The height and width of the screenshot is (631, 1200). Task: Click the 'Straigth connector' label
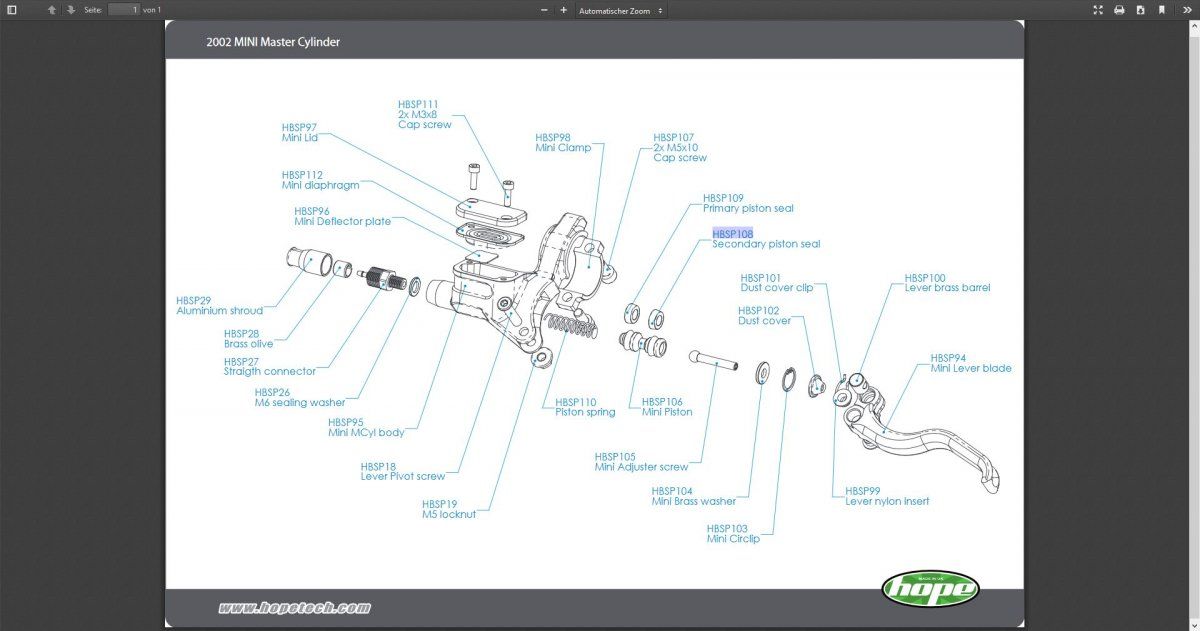[270, 372]
